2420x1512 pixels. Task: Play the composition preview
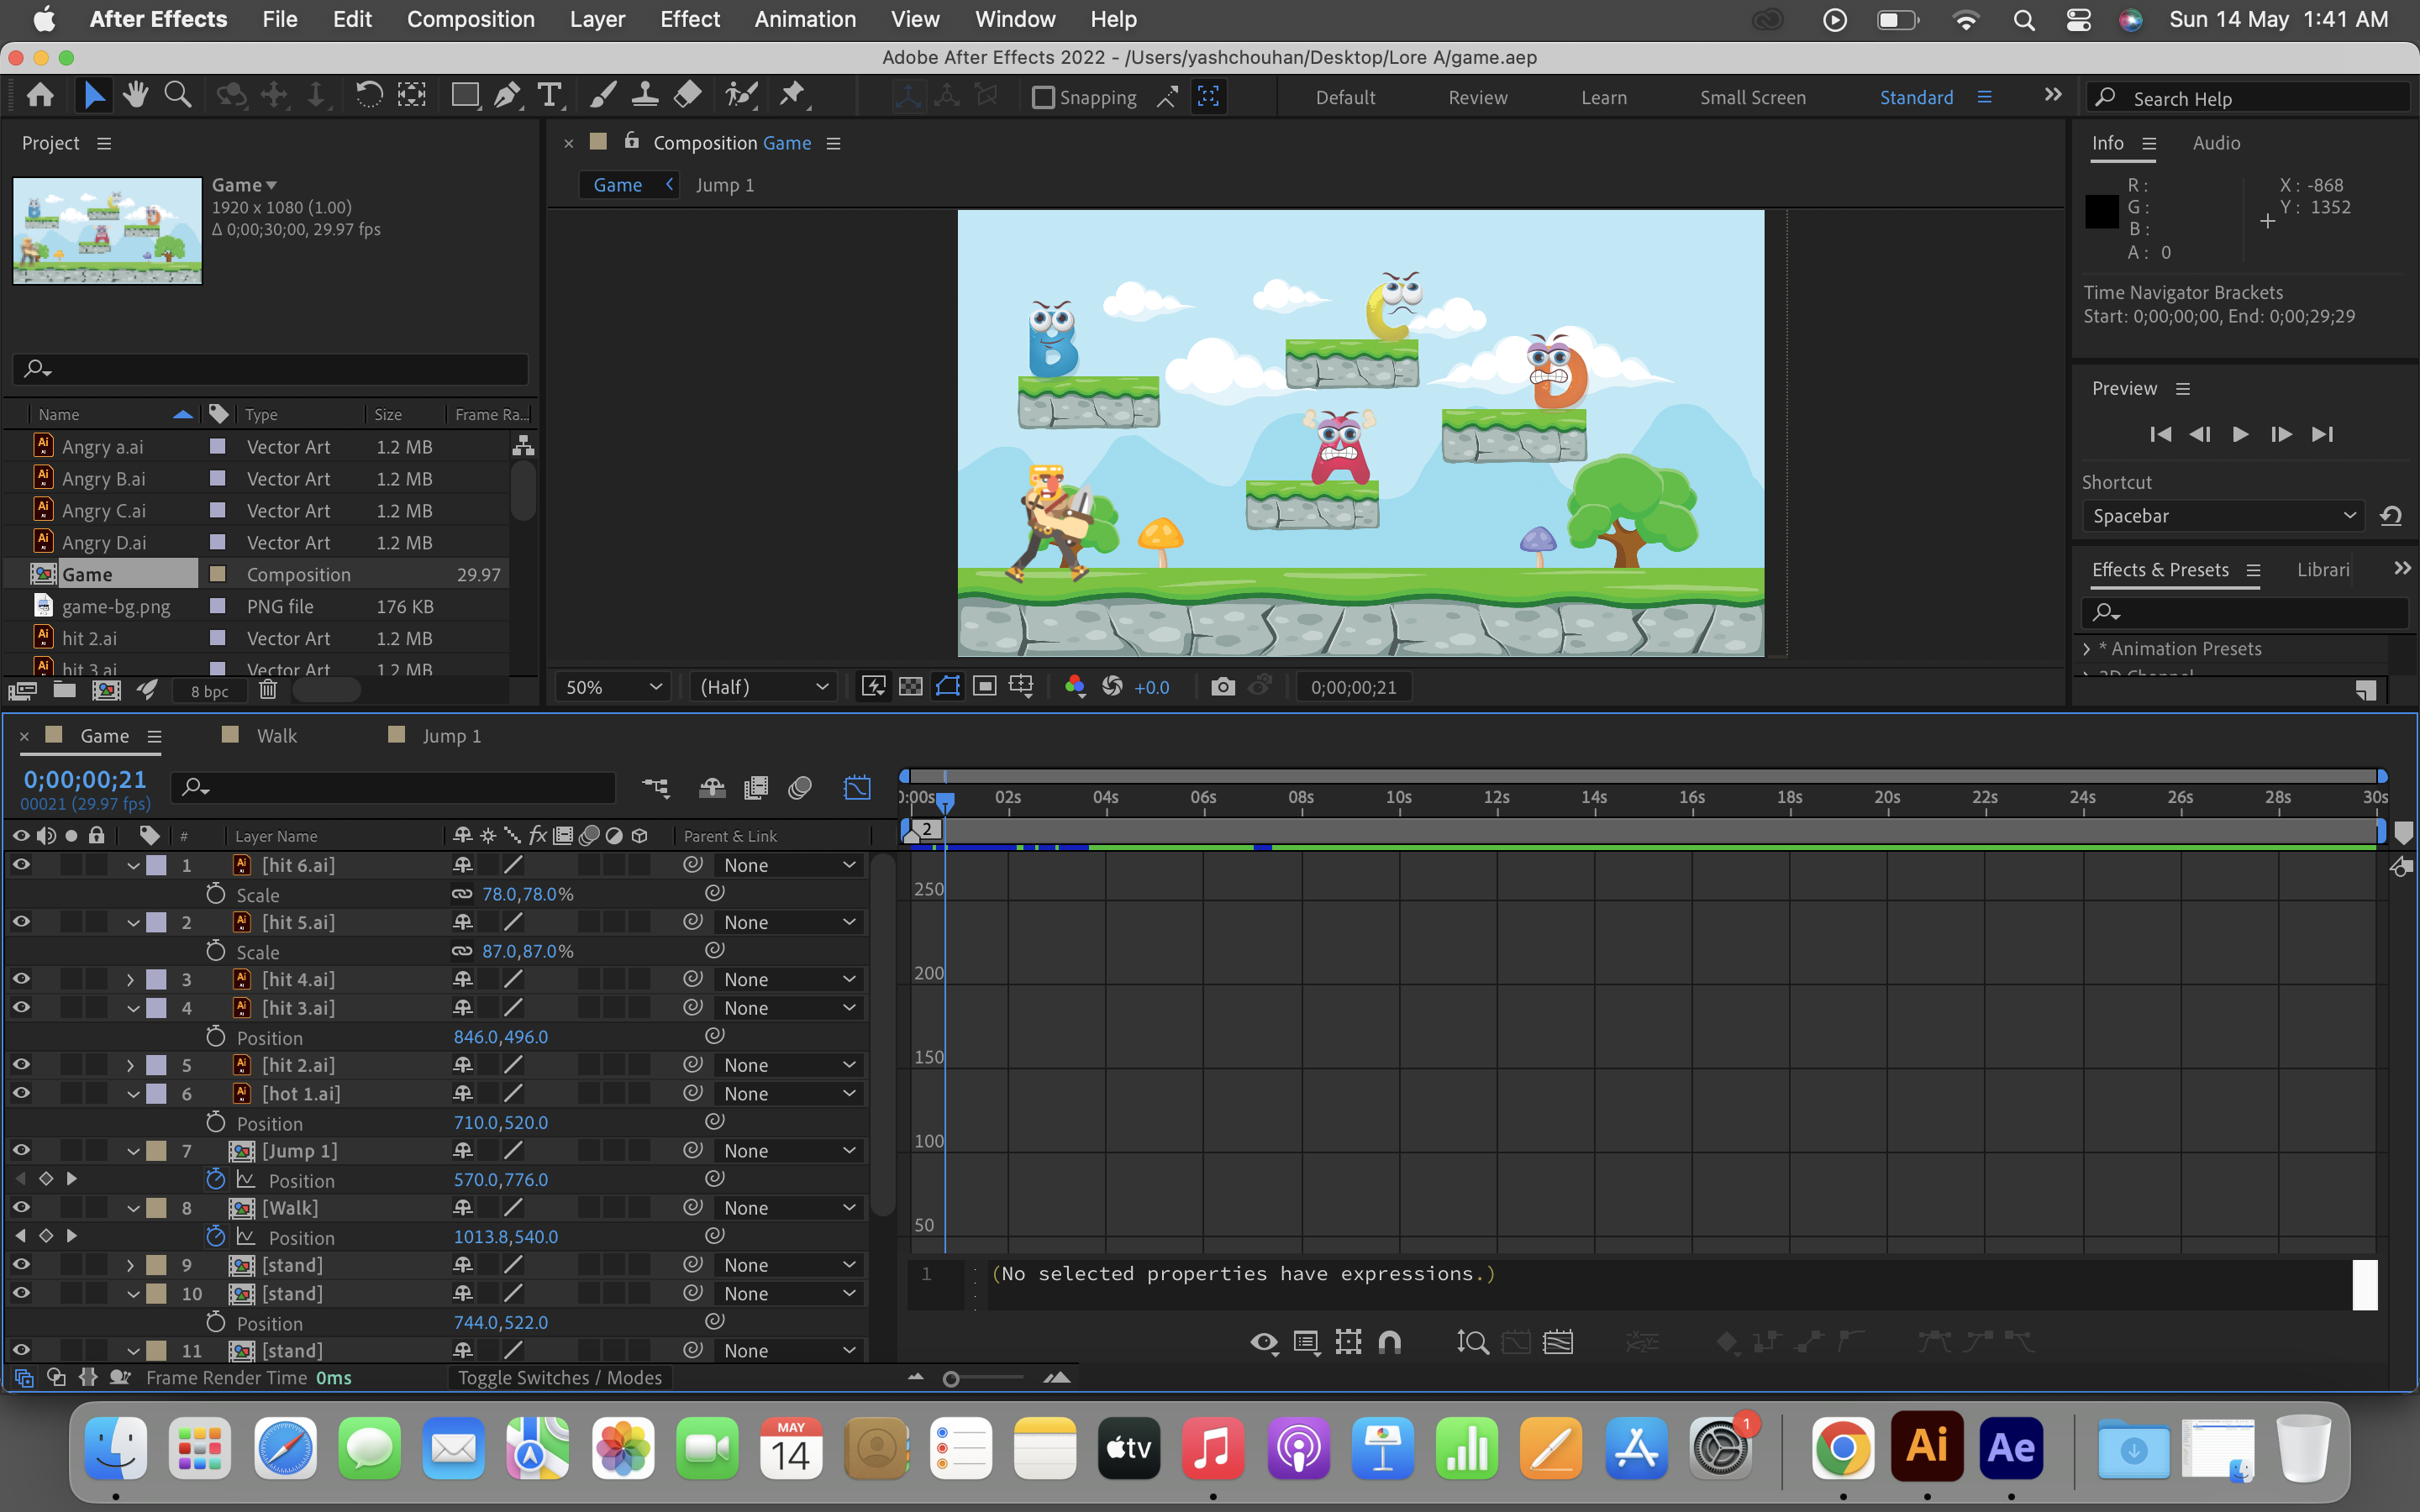tap(2240, 434)
